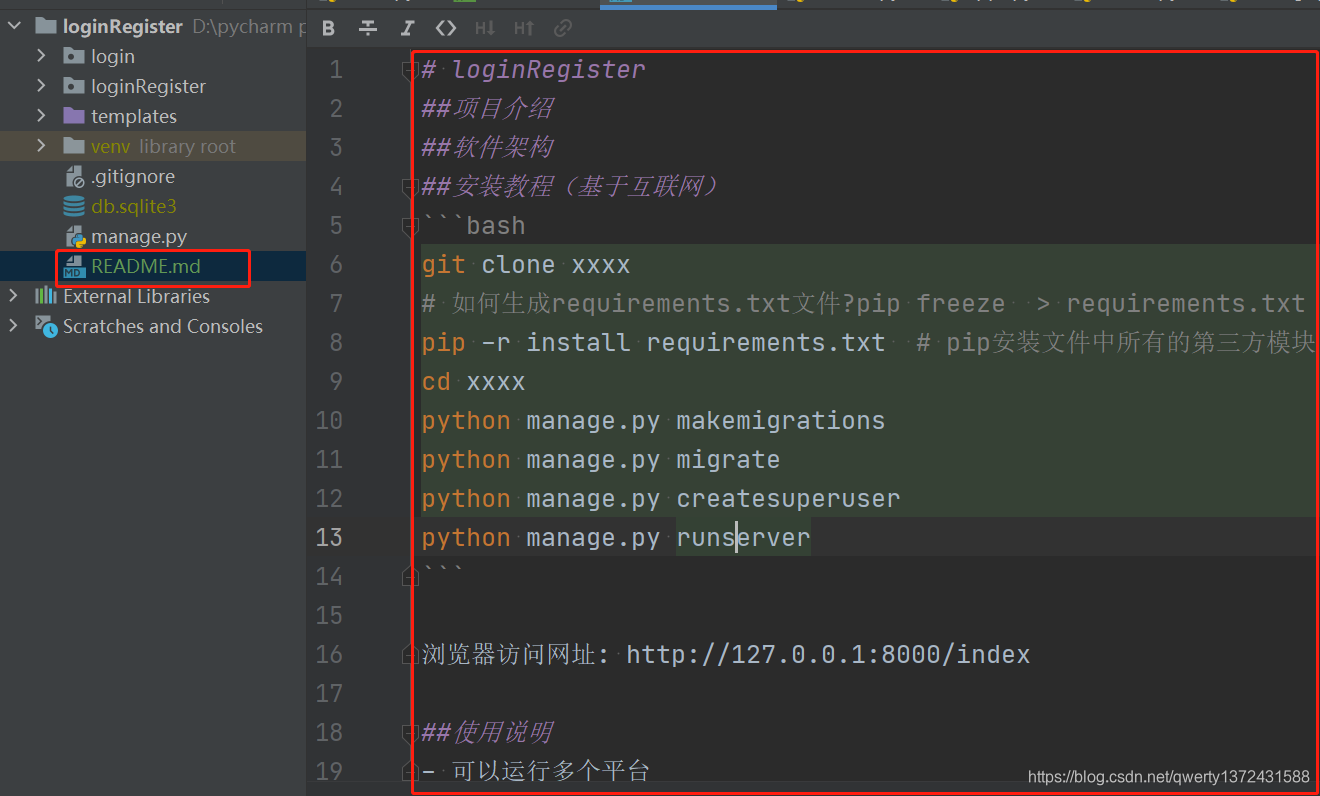Select the login folder in the project tree
The height and width of the screenshot is (796, 1320).
point(113,56)
